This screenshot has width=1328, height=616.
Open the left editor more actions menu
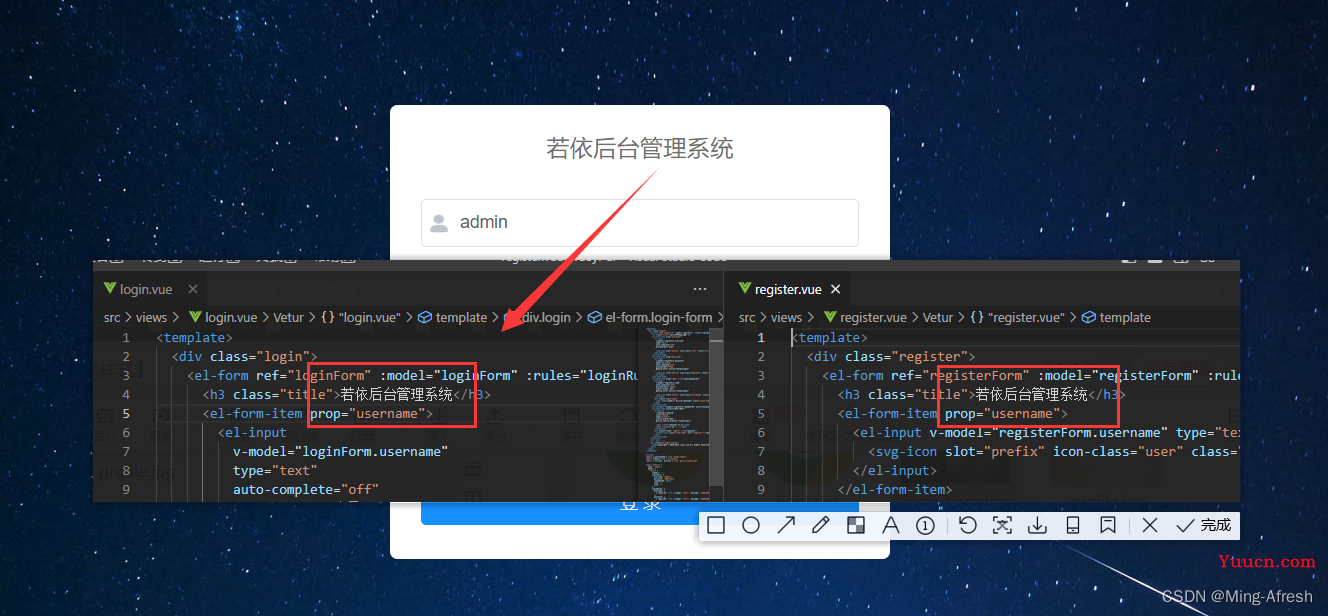pos(700,289)
